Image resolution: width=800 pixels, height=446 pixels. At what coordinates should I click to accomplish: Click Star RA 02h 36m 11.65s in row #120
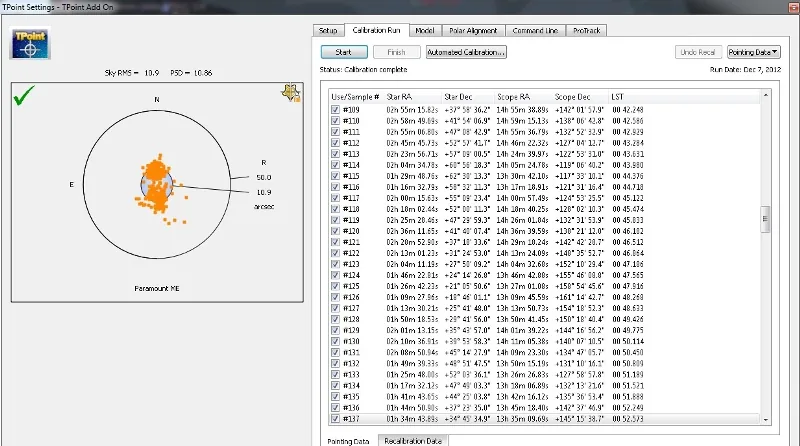(412, 231)
